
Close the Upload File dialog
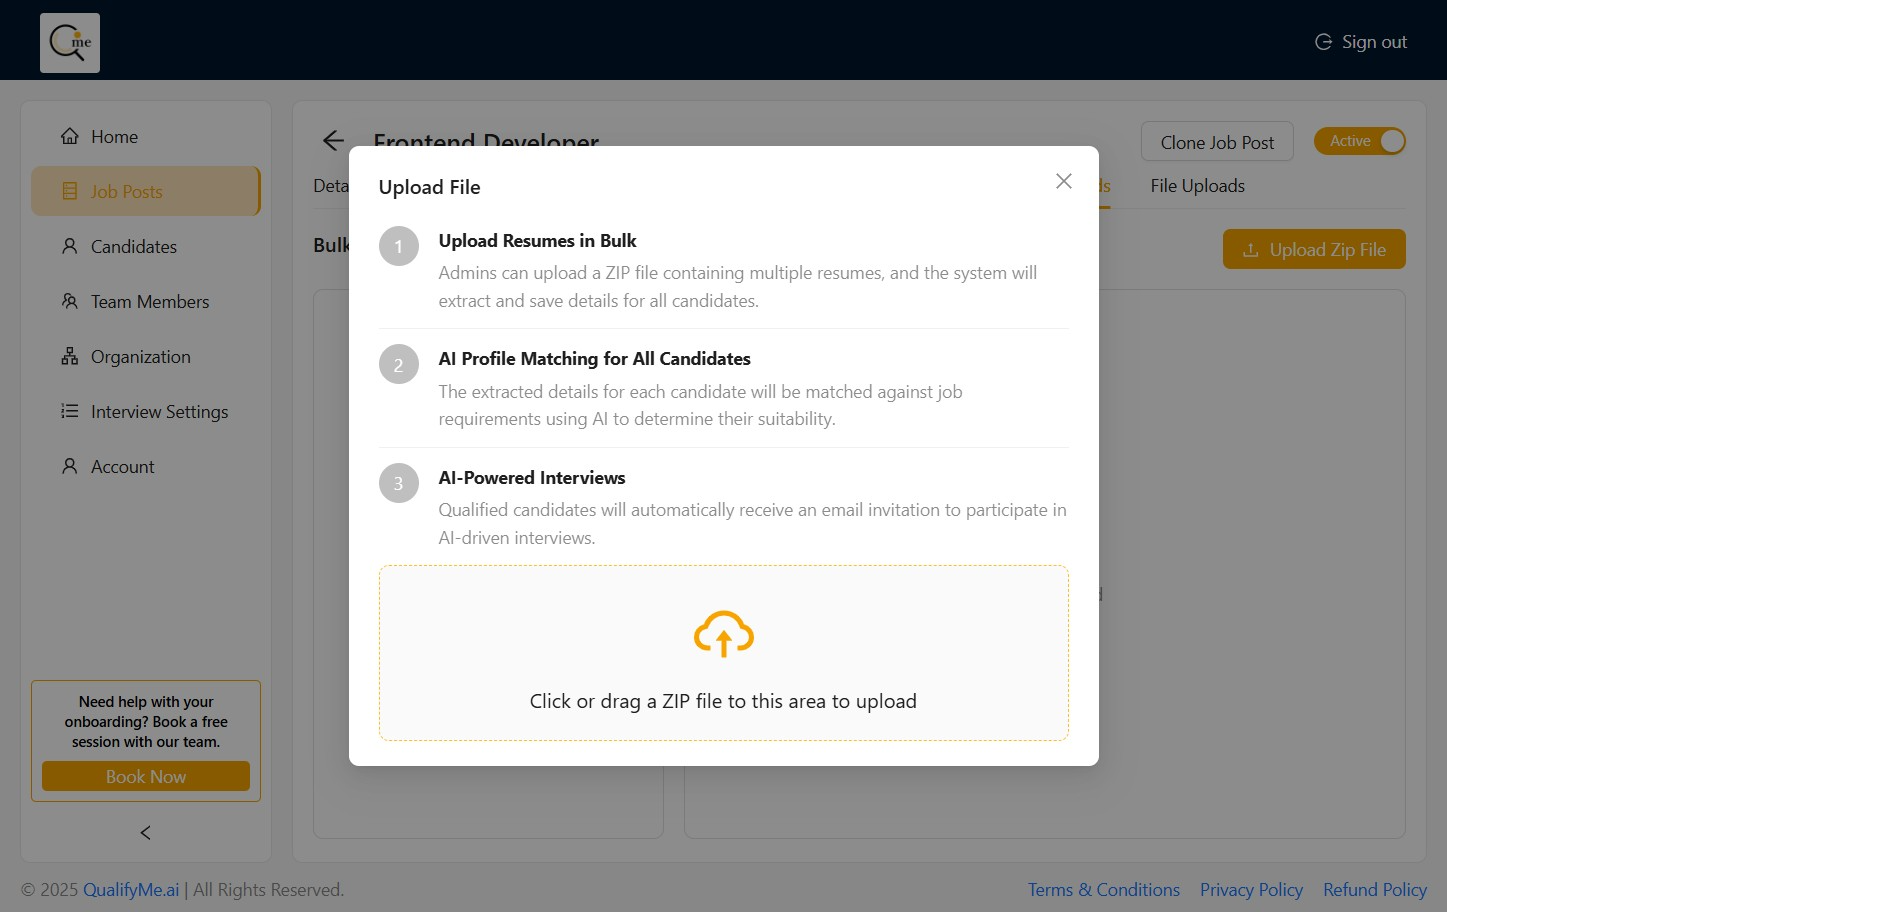(1063, 181)
